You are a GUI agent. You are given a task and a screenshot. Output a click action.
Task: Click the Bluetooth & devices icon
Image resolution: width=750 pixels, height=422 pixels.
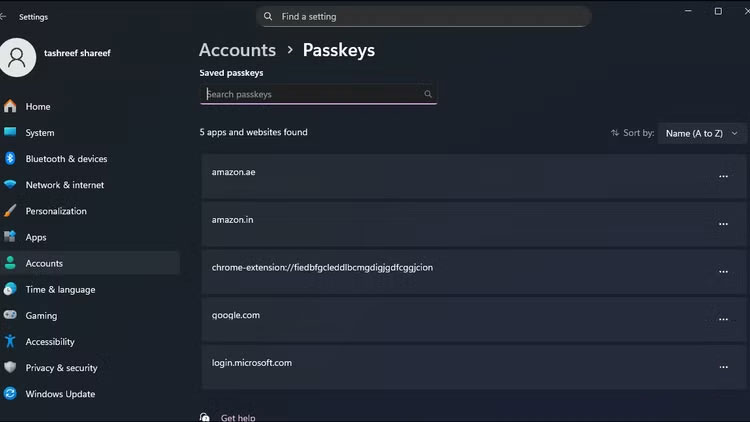(10, 159)
